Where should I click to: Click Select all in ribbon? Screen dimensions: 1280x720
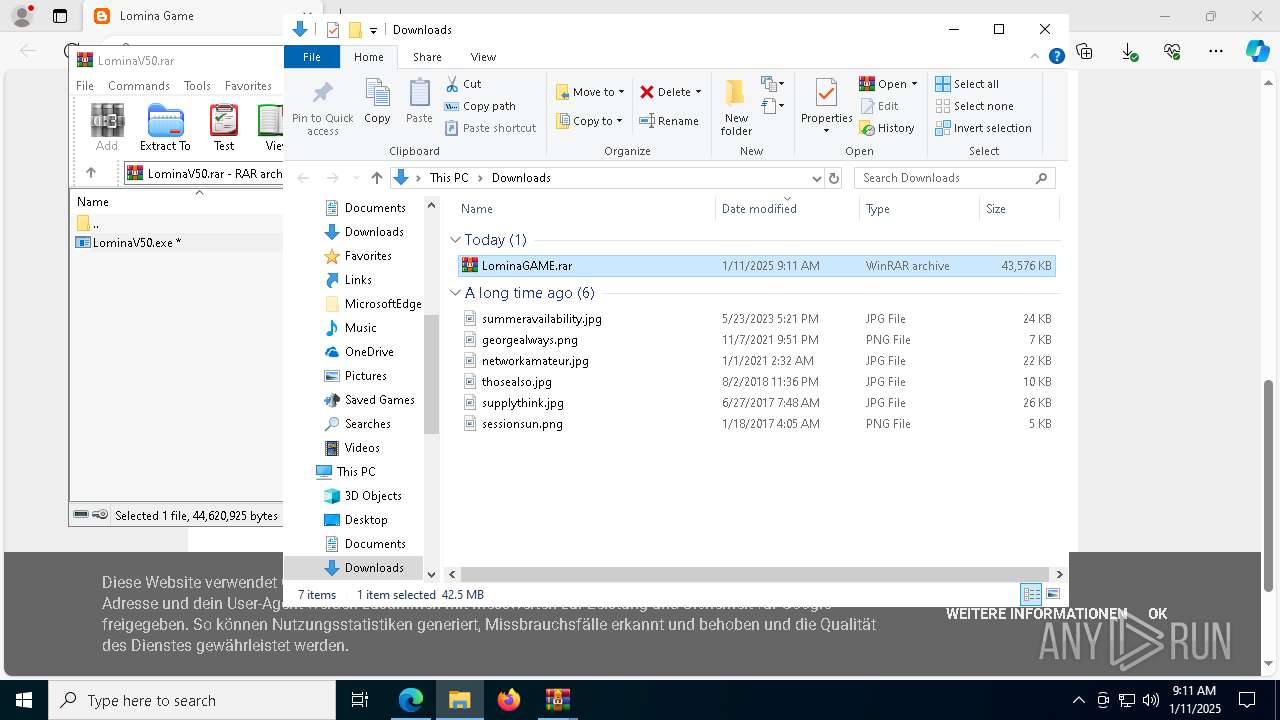(x=967, y=84)
